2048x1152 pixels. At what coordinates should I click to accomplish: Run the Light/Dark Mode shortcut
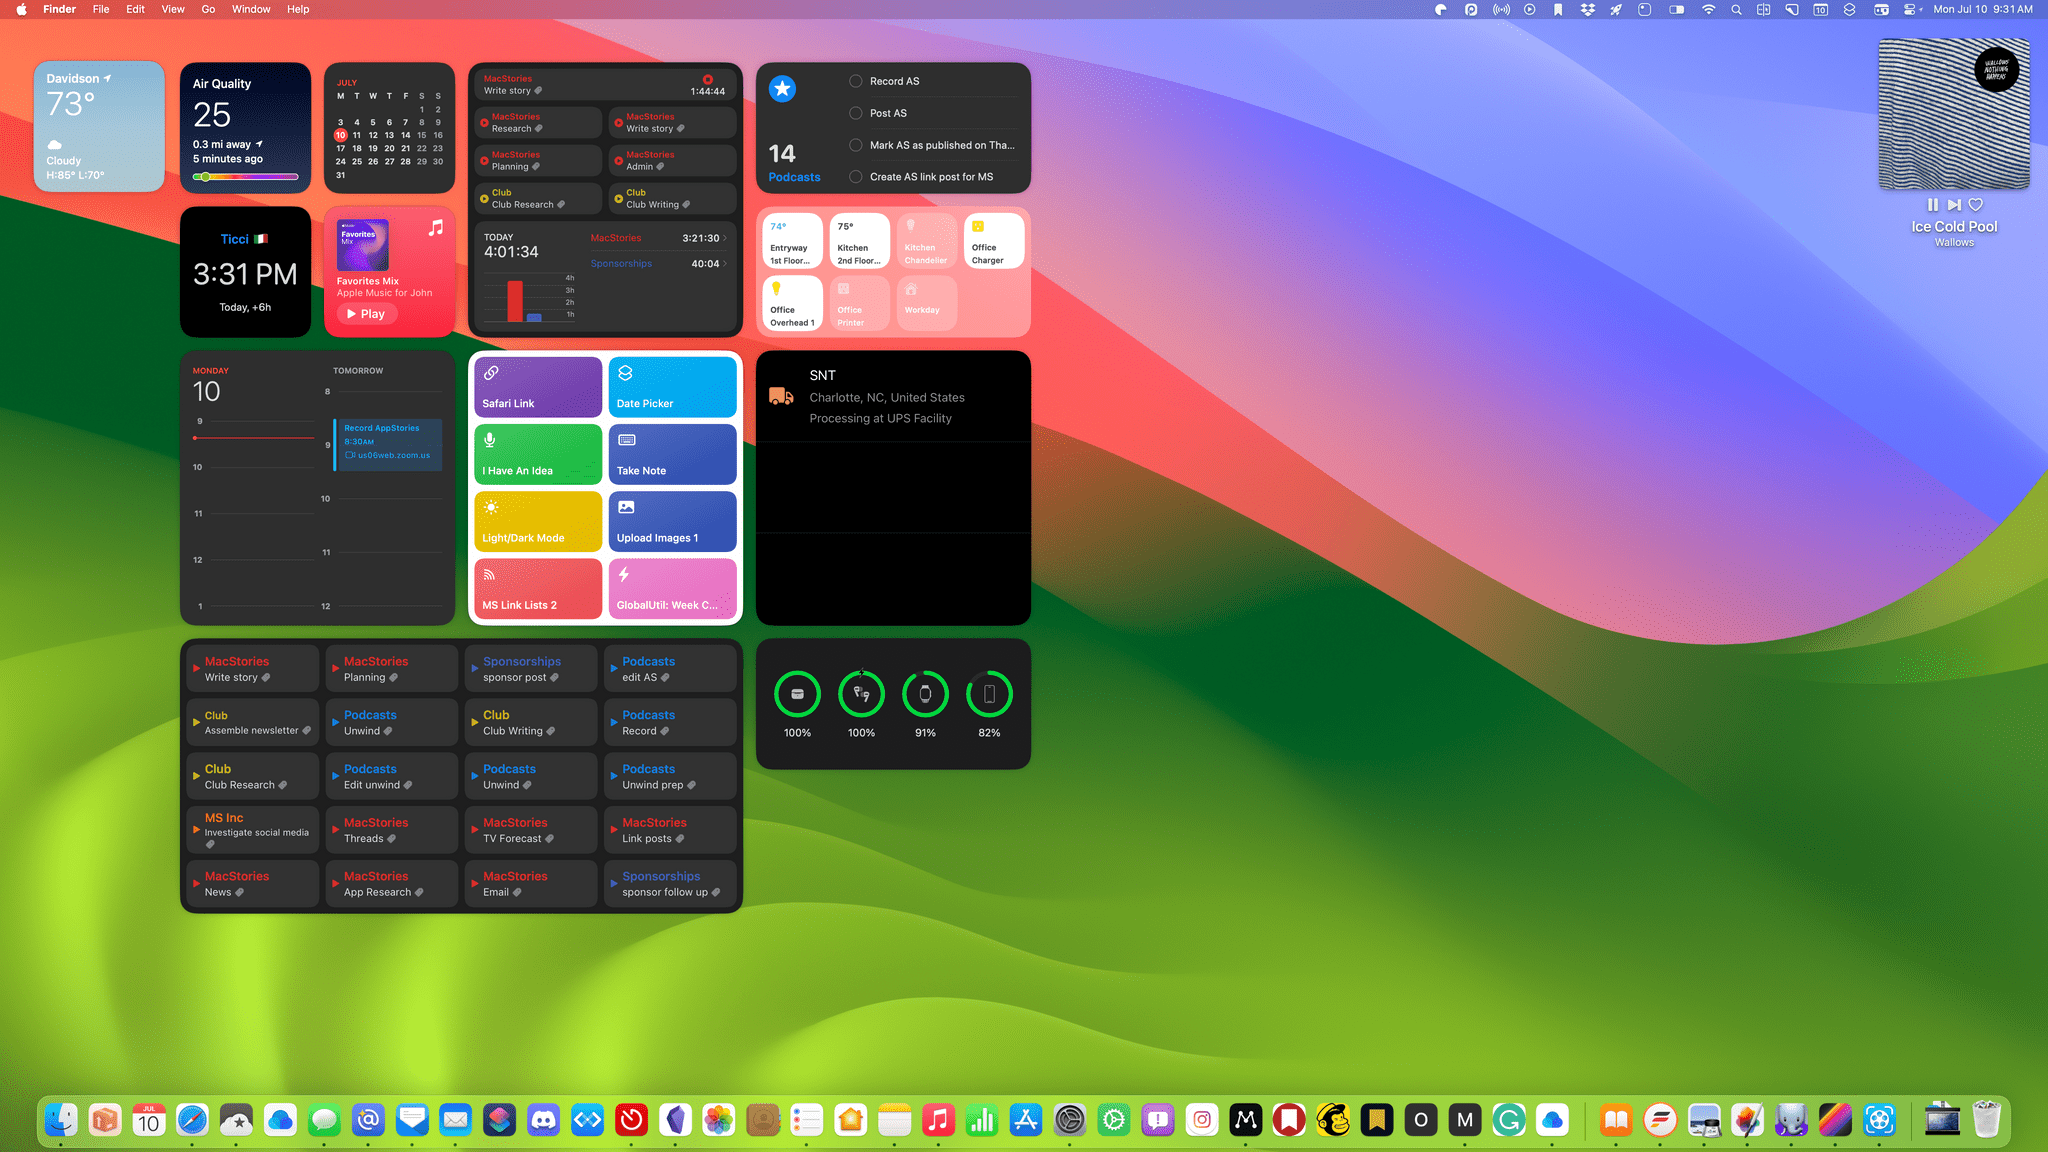tap(538, 521)
